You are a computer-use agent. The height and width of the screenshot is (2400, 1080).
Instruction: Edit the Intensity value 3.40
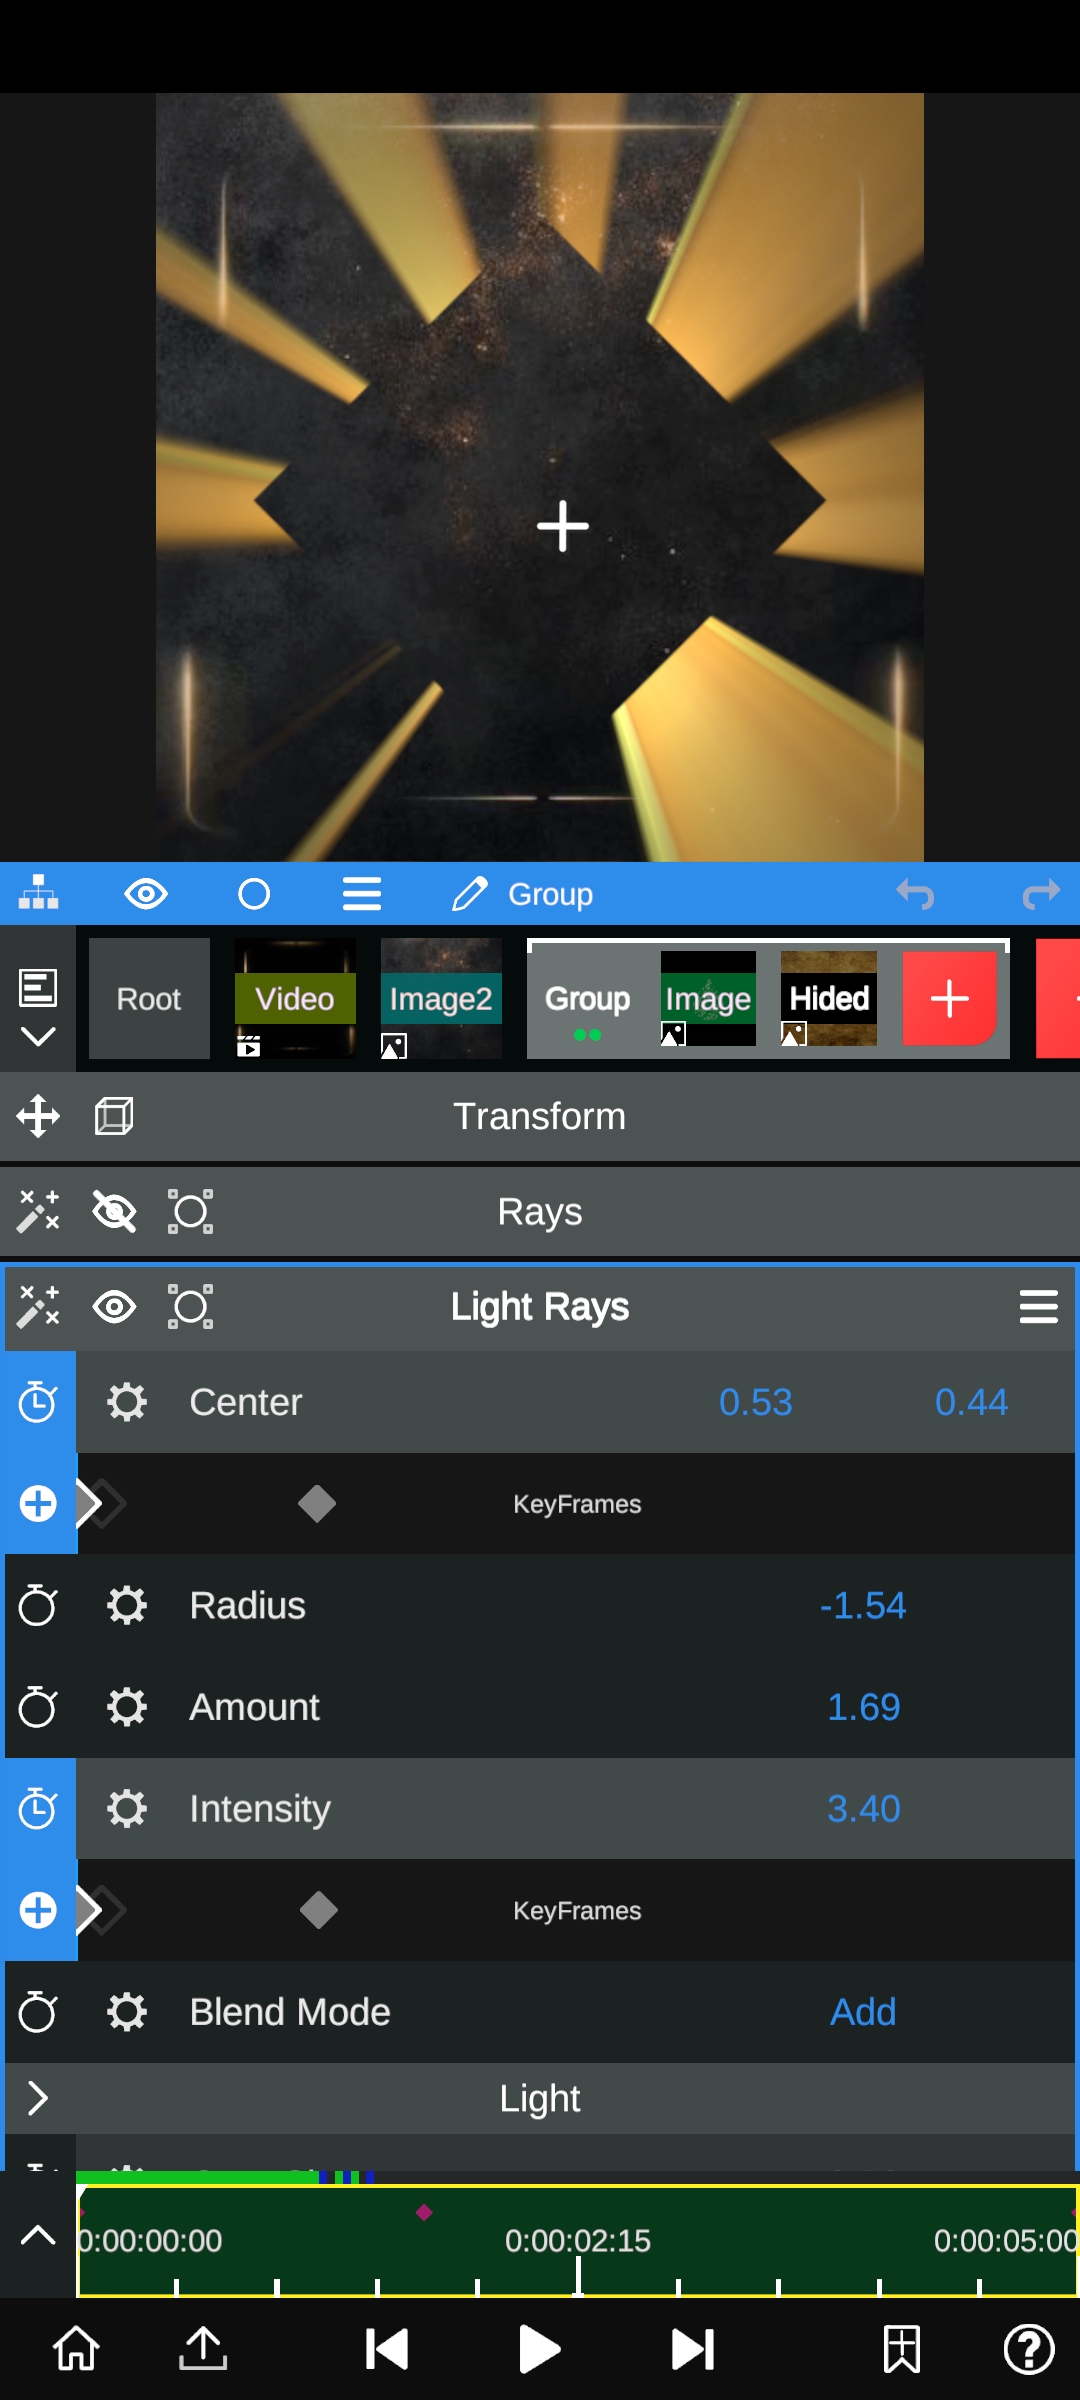click(863, 1809)
